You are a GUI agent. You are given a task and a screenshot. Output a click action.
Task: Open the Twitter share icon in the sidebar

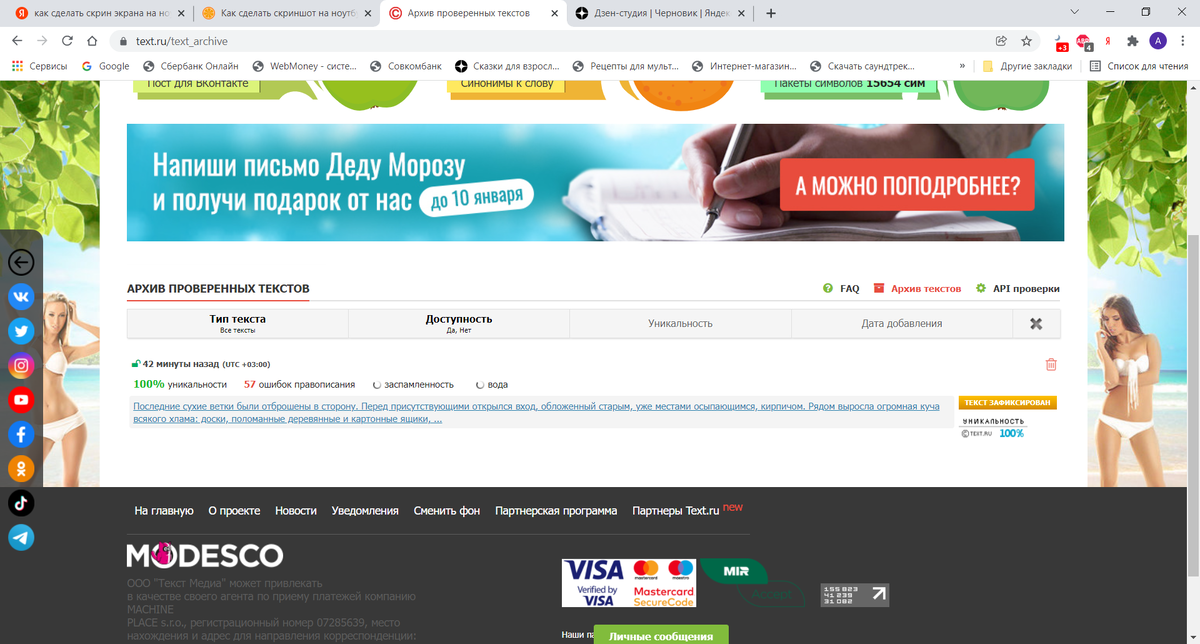(21, 331)
